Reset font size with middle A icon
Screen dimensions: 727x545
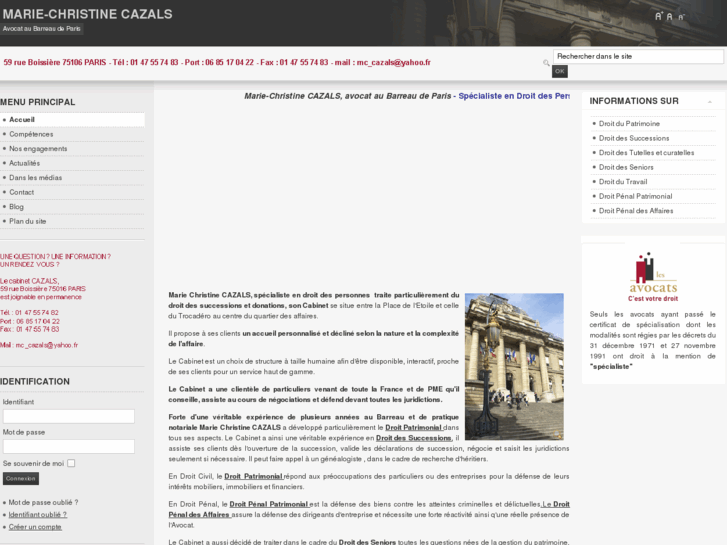click(669, 17)
